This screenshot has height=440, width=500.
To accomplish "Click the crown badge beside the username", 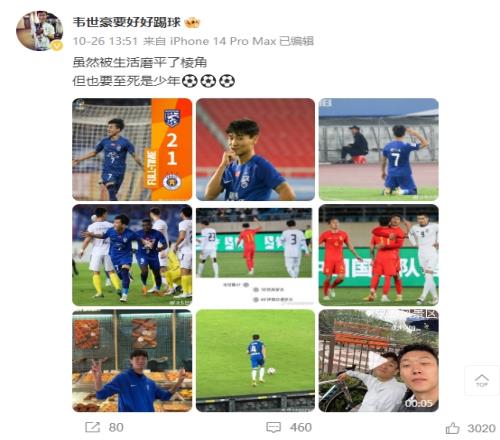I will click(192, 23).
